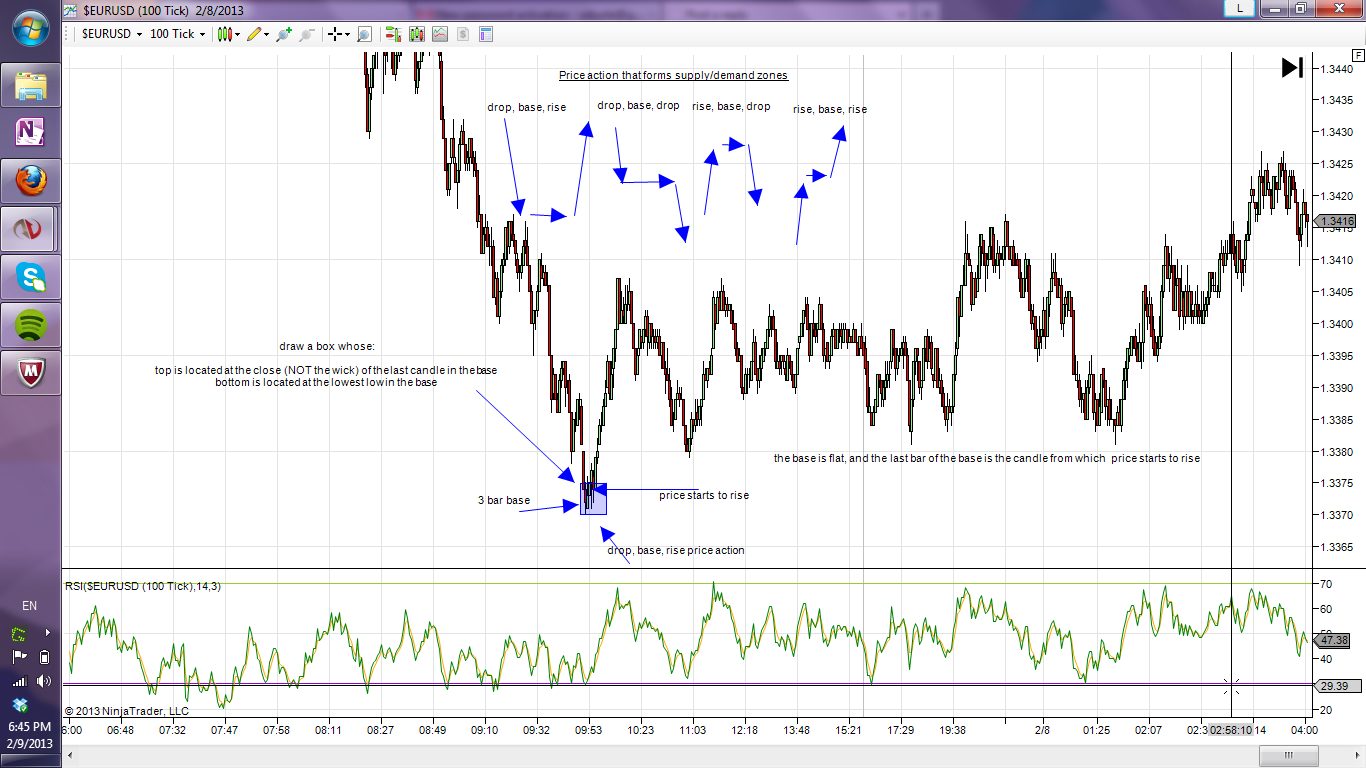Image resolution: width=1366 pixels, height=768 pixels.
Task: Toggle the L link button in title bar
Action: pos(1240,8)
